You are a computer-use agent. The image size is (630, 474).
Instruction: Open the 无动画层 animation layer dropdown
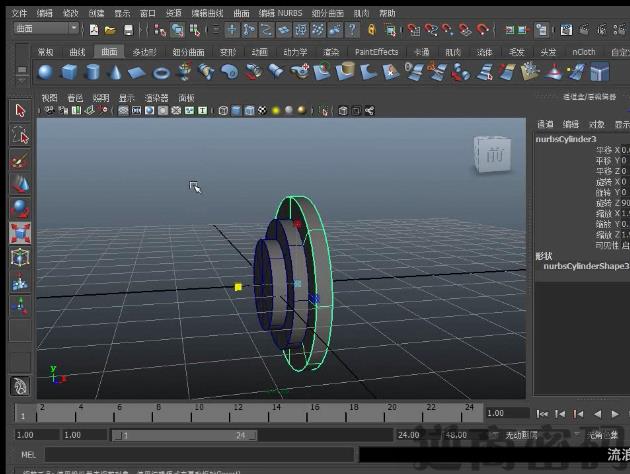tap(519, 435)
